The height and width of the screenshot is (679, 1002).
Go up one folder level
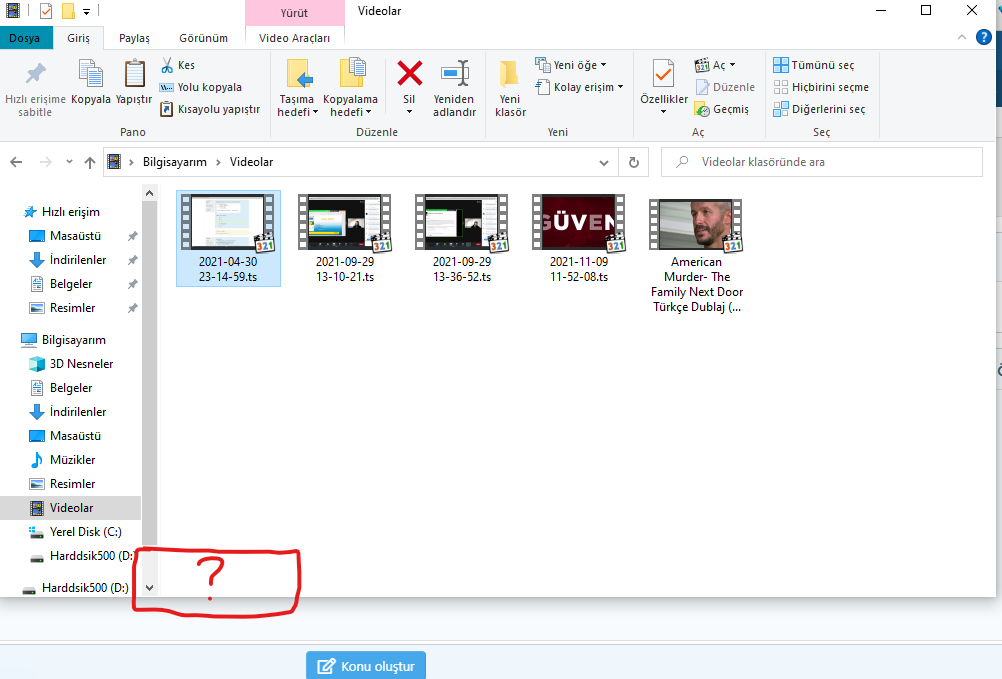click(x=90, y=162)
